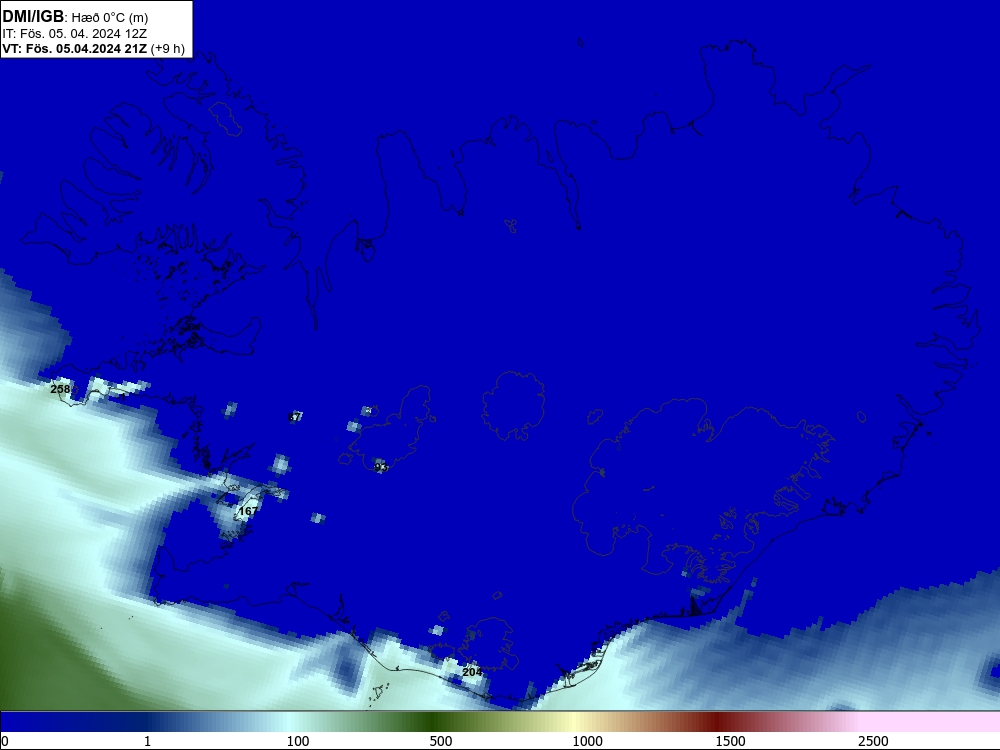Screen dimensions: 1000x750
Task: Click the VT valid time line
Action: pyautogui.click(x=94, y=48)
